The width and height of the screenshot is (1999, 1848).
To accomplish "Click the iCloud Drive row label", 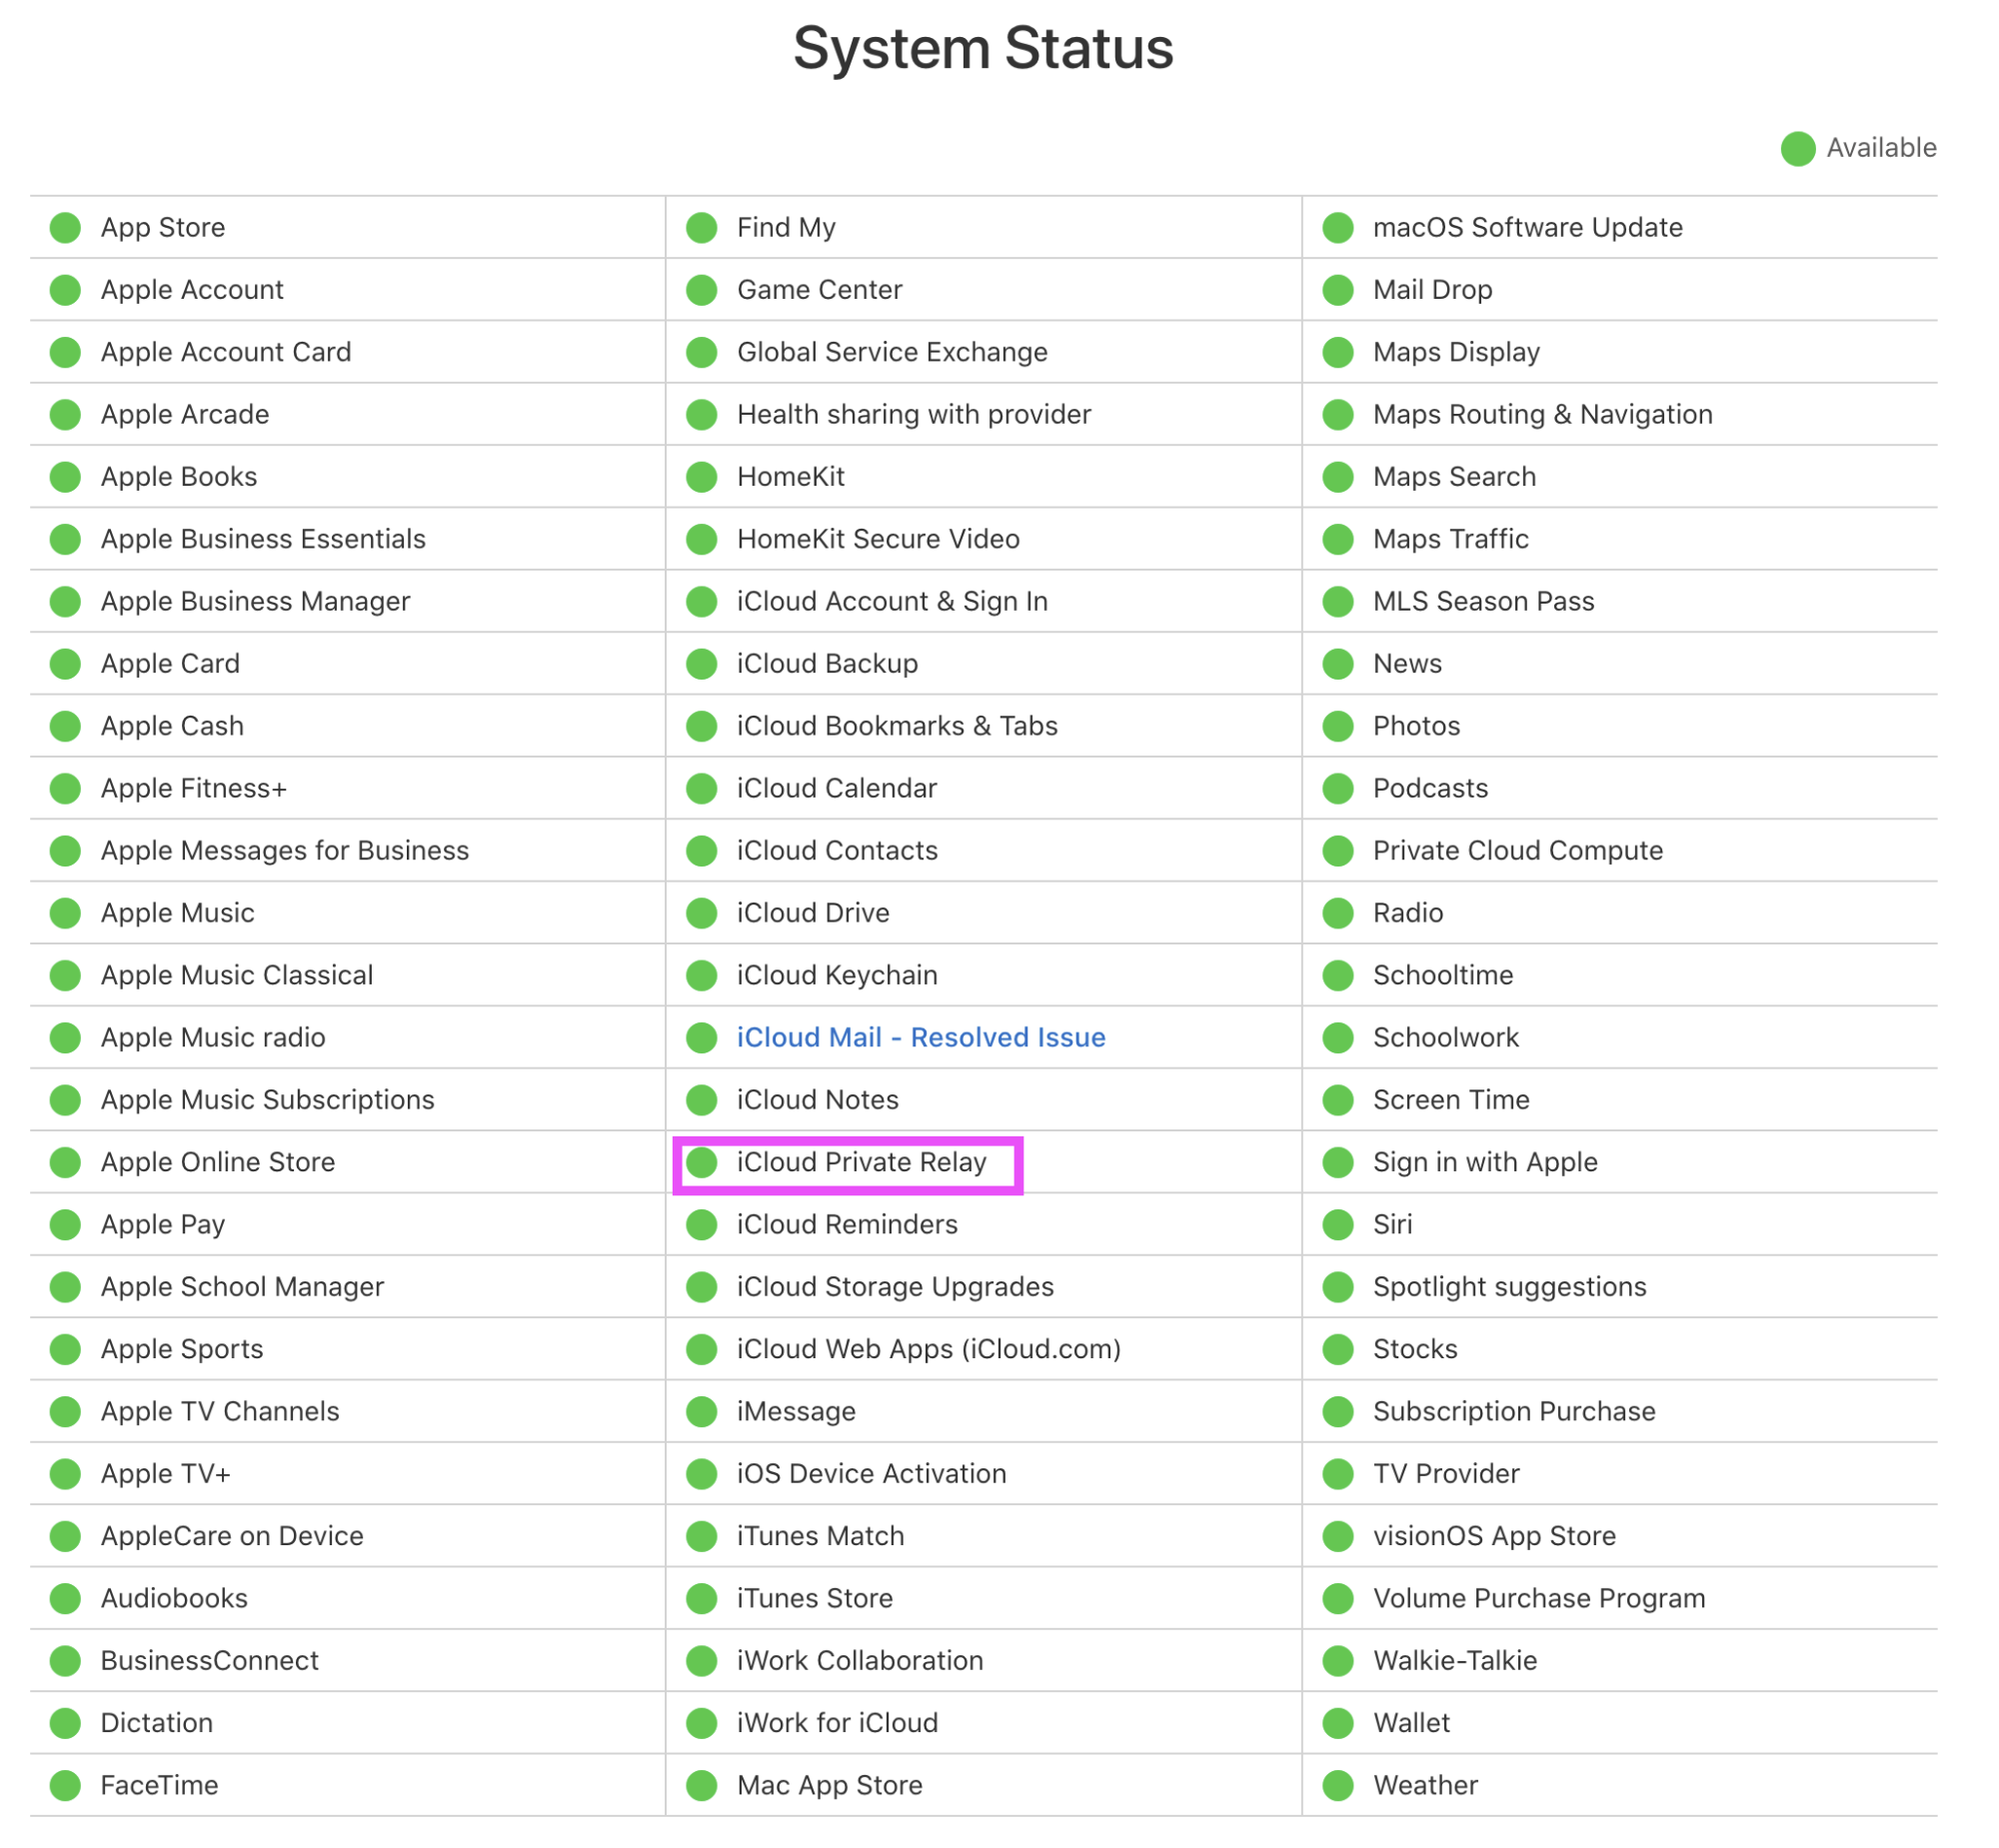I will click(x=814, y=914).
